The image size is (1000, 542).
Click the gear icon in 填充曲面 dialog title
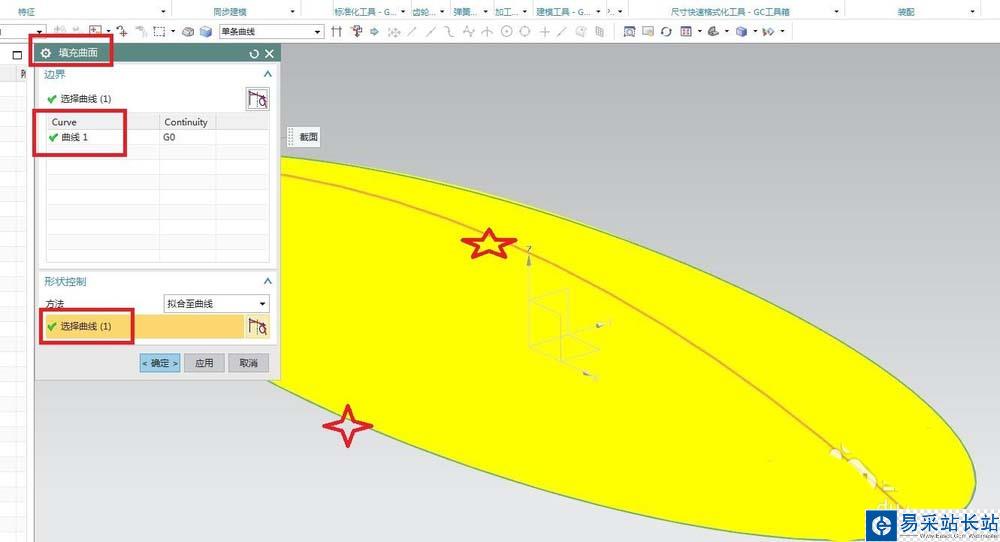coord(46,54)
